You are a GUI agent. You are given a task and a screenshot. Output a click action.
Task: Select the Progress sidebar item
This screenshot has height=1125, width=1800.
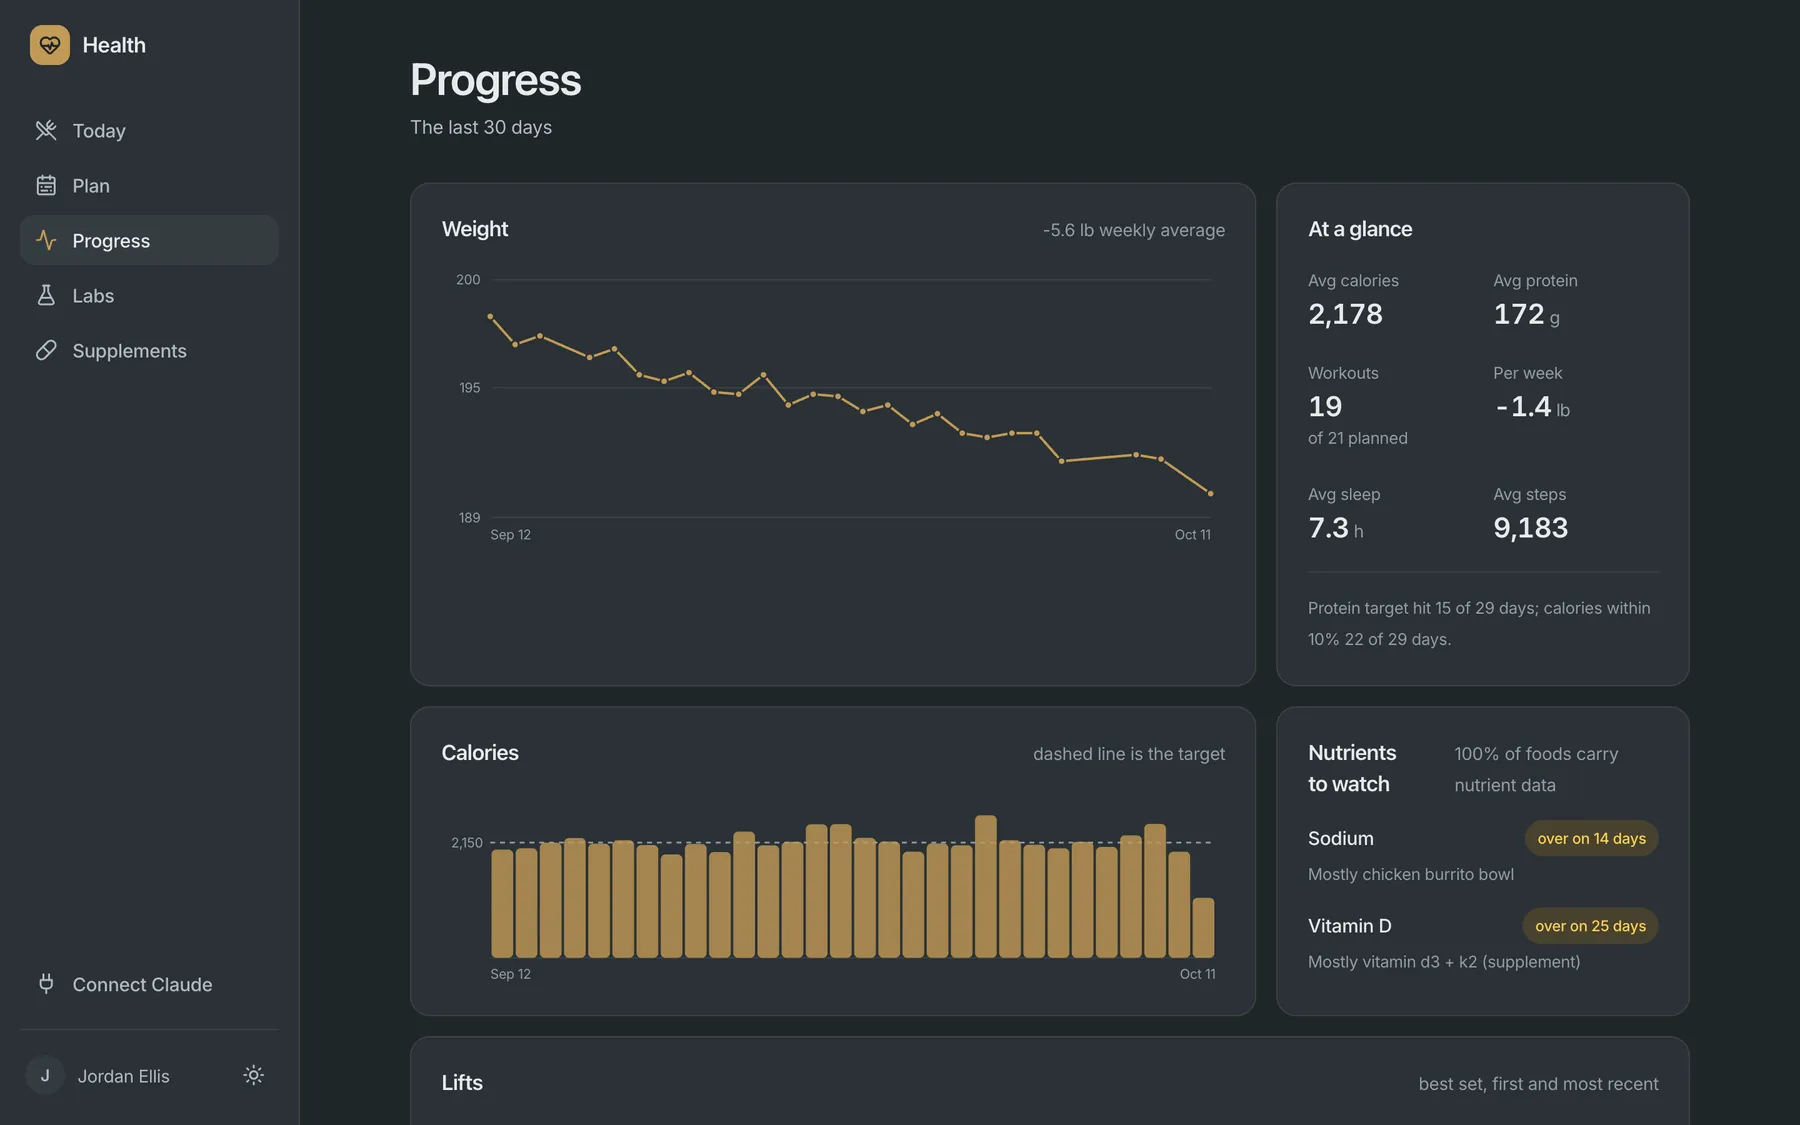(149, 240)
